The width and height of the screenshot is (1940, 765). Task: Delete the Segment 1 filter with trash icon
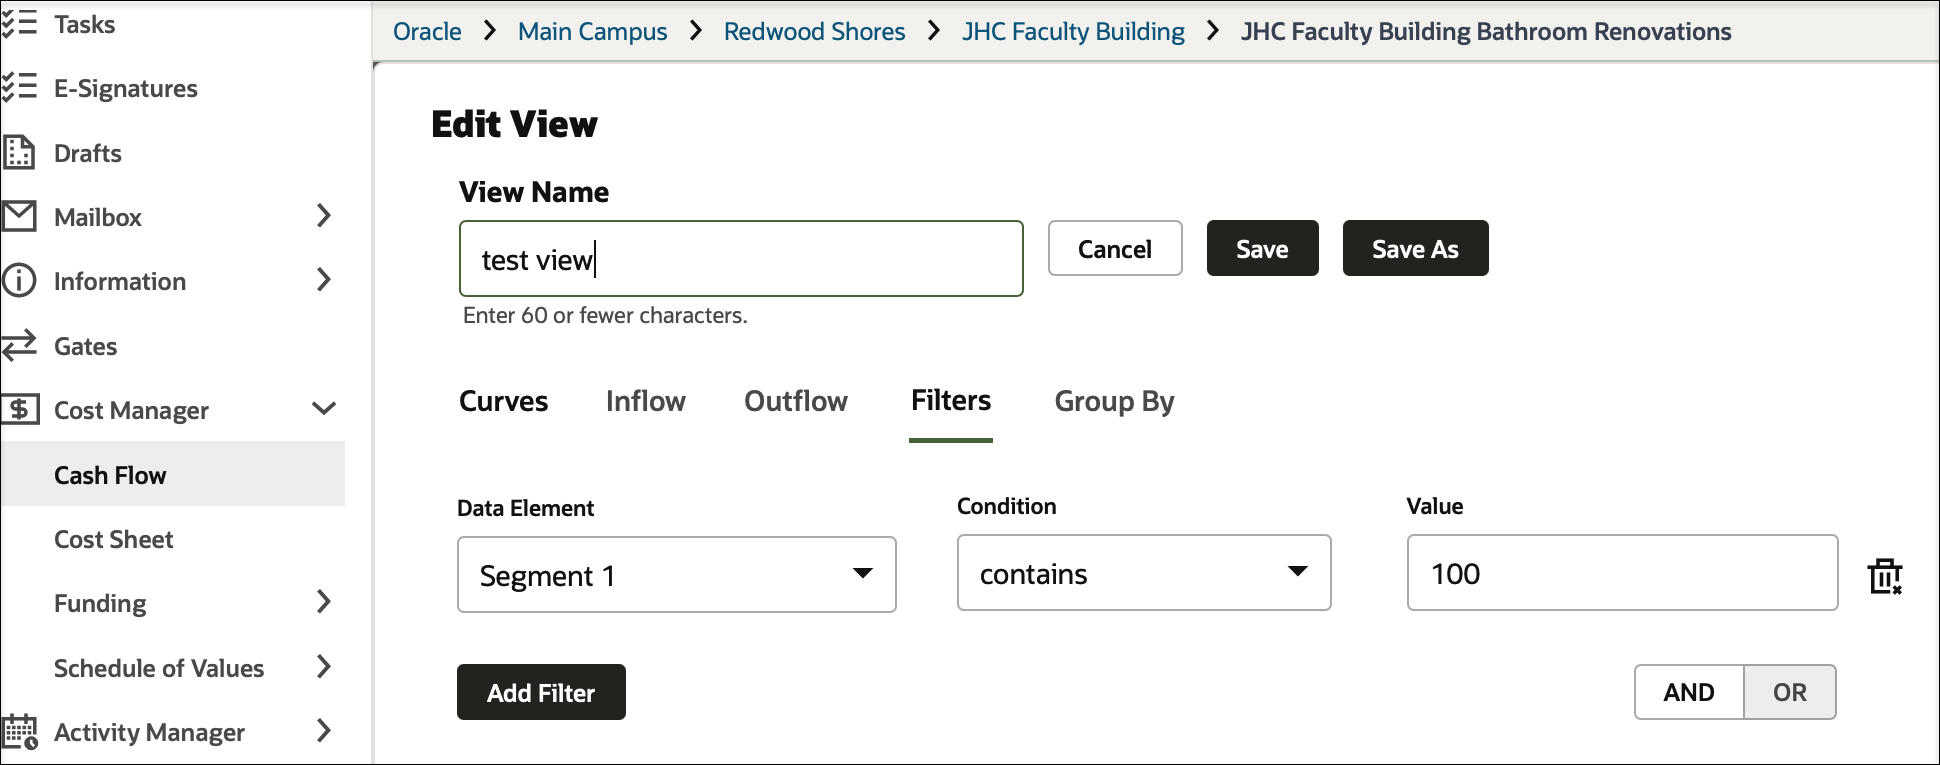click(x=1885, y=575)
